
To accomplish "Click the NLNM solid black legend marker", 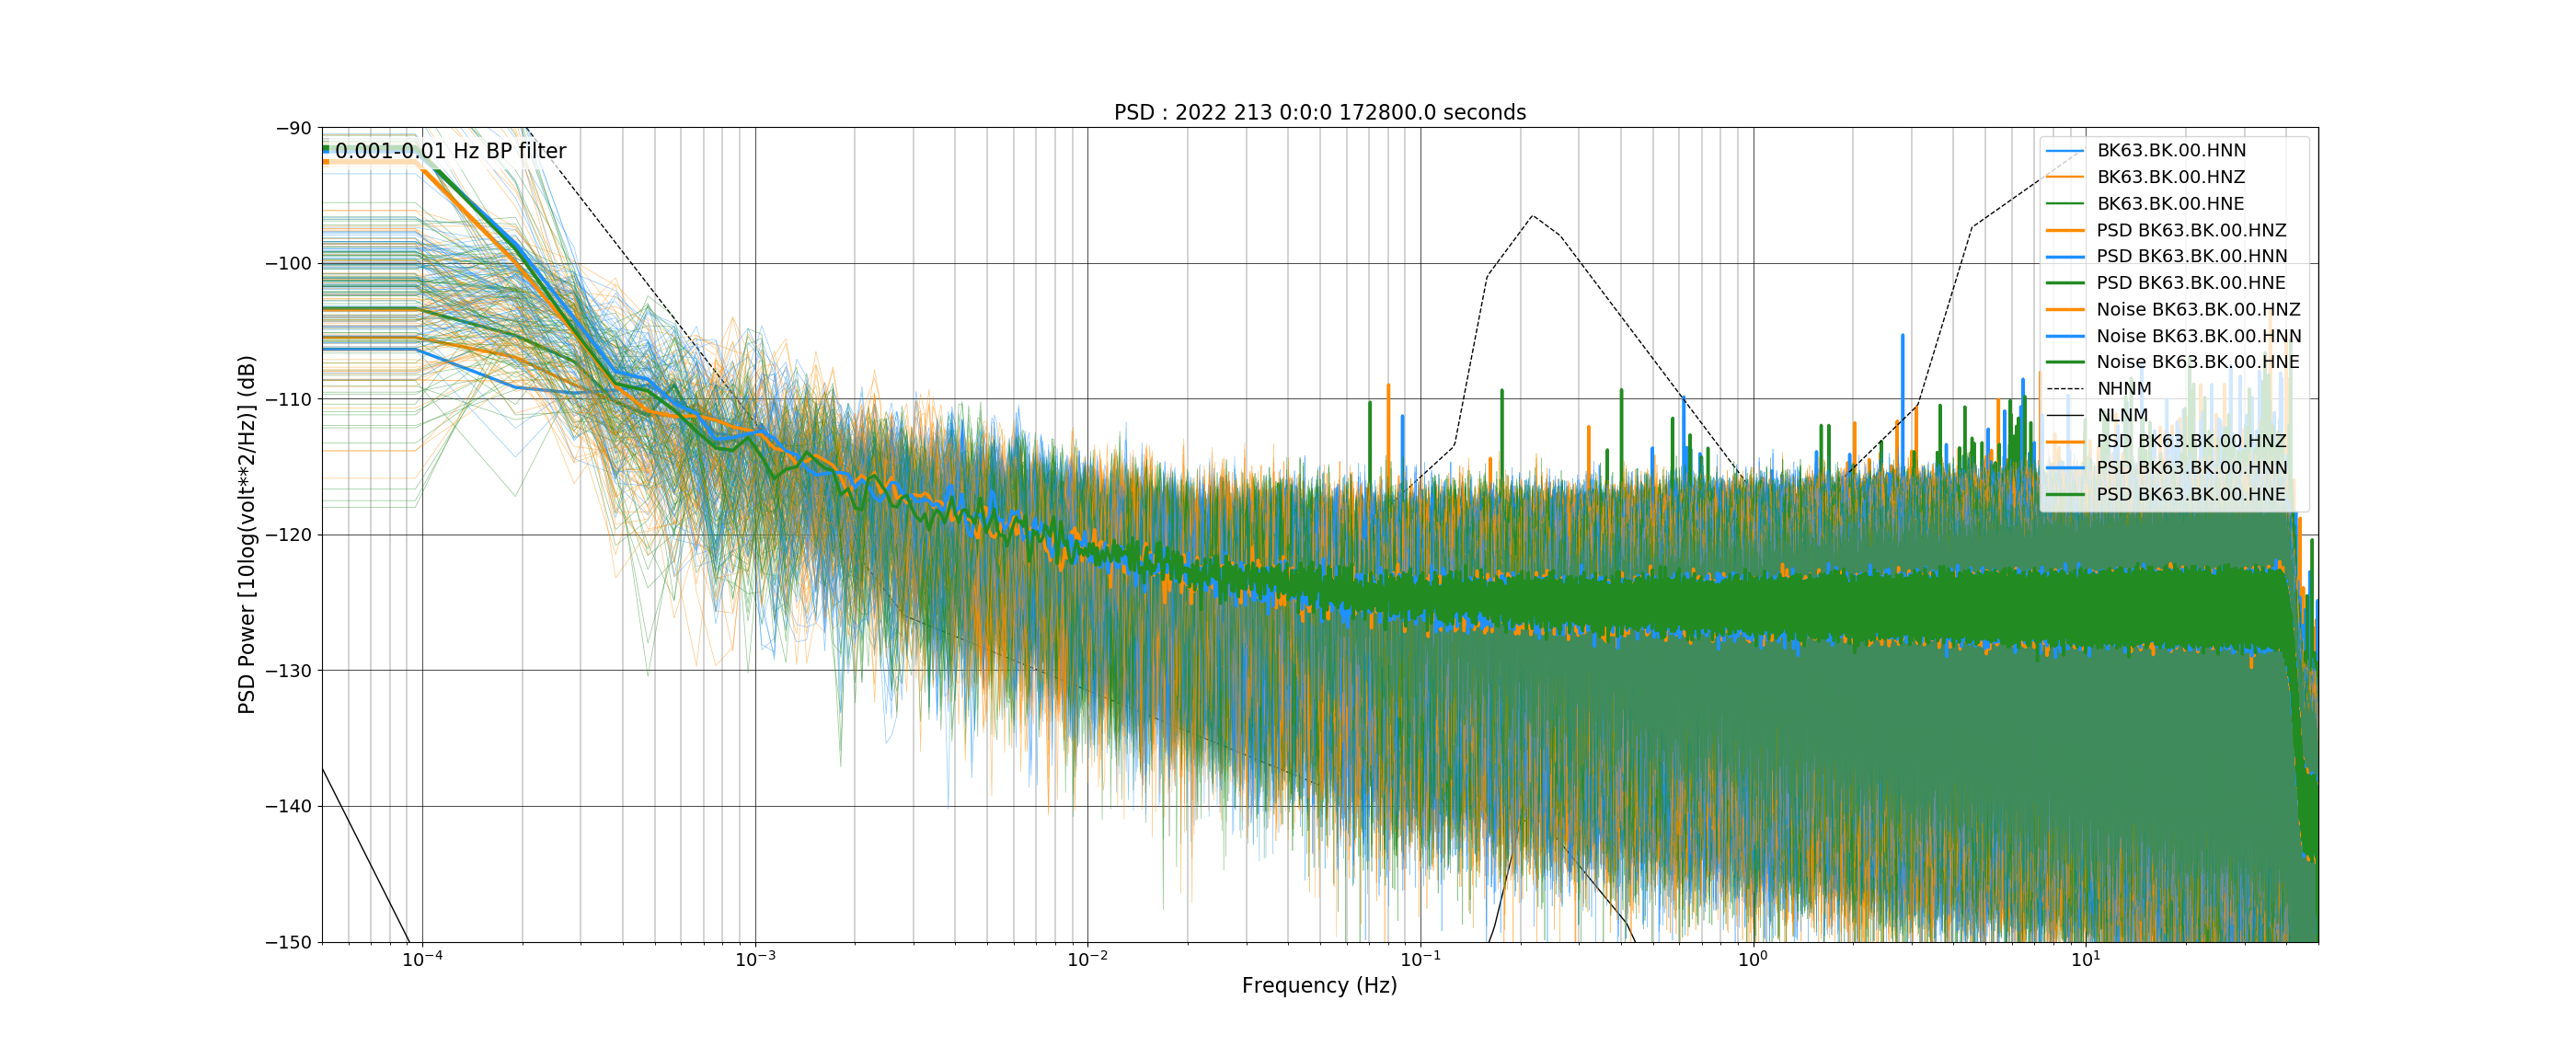I will [x=2065, y=415].
